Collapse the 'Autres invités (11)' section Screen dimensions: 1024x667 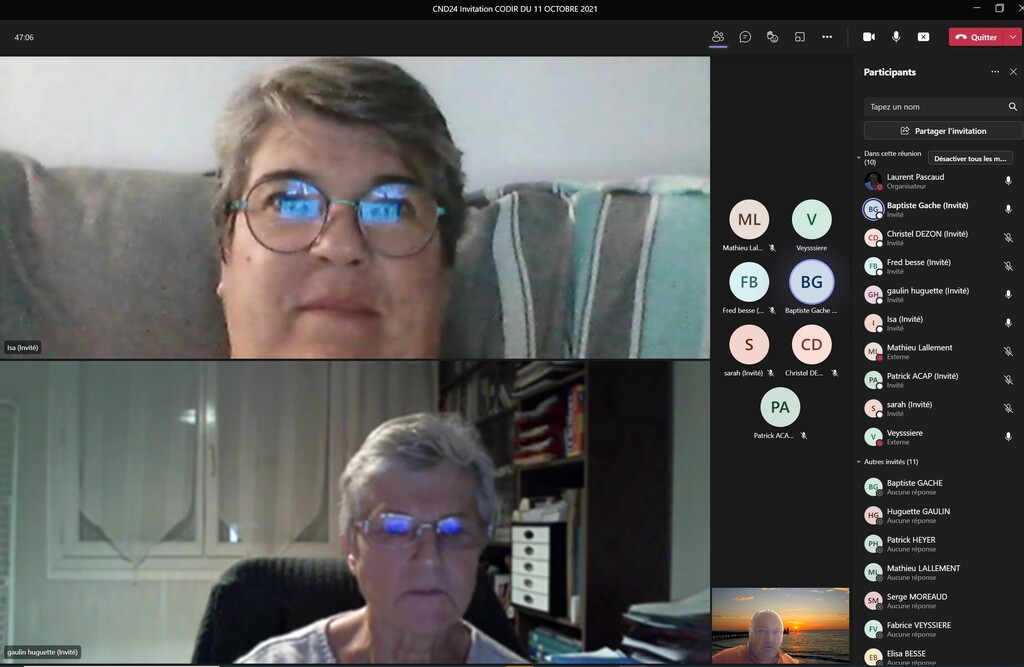pos(859,462)
